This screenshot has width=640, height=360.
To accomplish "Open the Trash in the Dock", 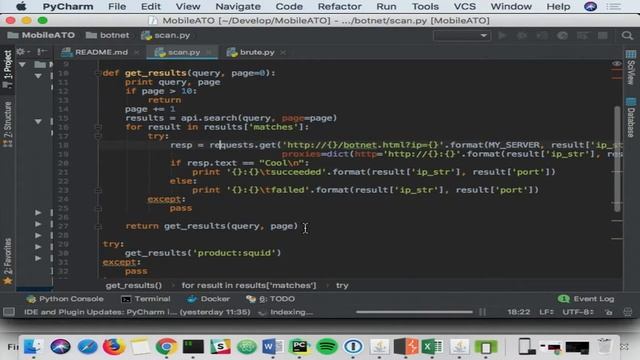I will tap(604, 347).
